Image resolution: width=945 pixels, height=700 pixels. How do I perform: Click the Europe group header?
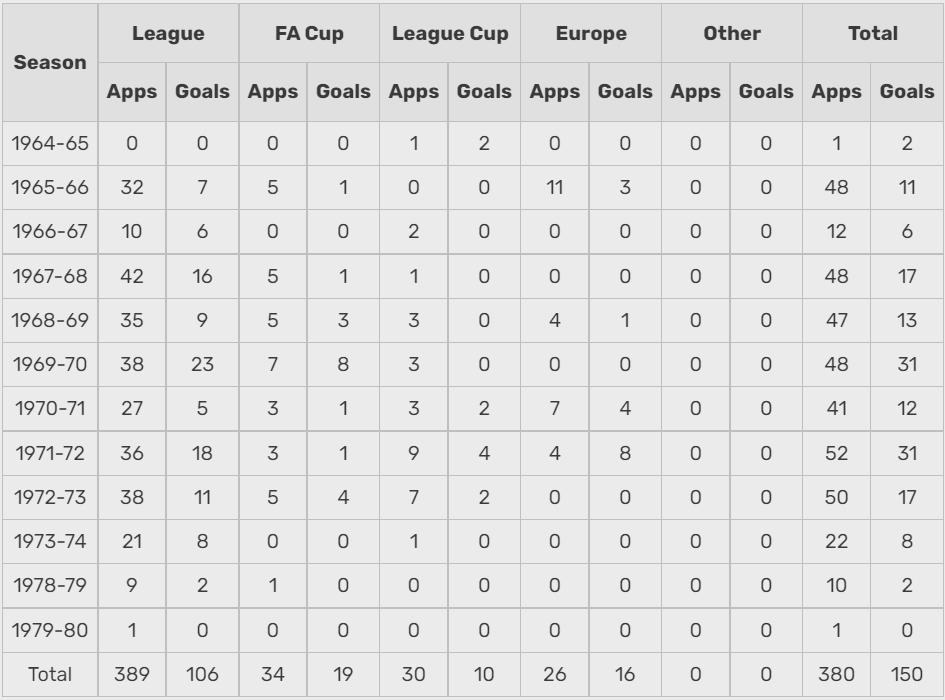click(591, 33)
